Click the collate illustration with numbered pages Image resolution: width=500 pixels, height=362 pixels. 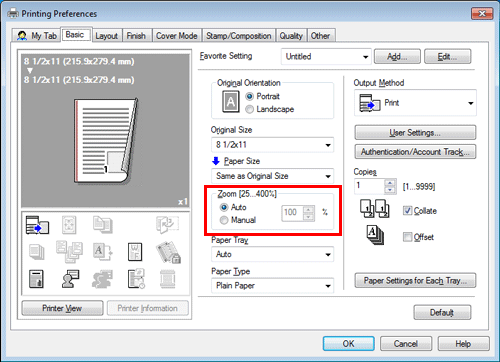[x=375, y=209]
